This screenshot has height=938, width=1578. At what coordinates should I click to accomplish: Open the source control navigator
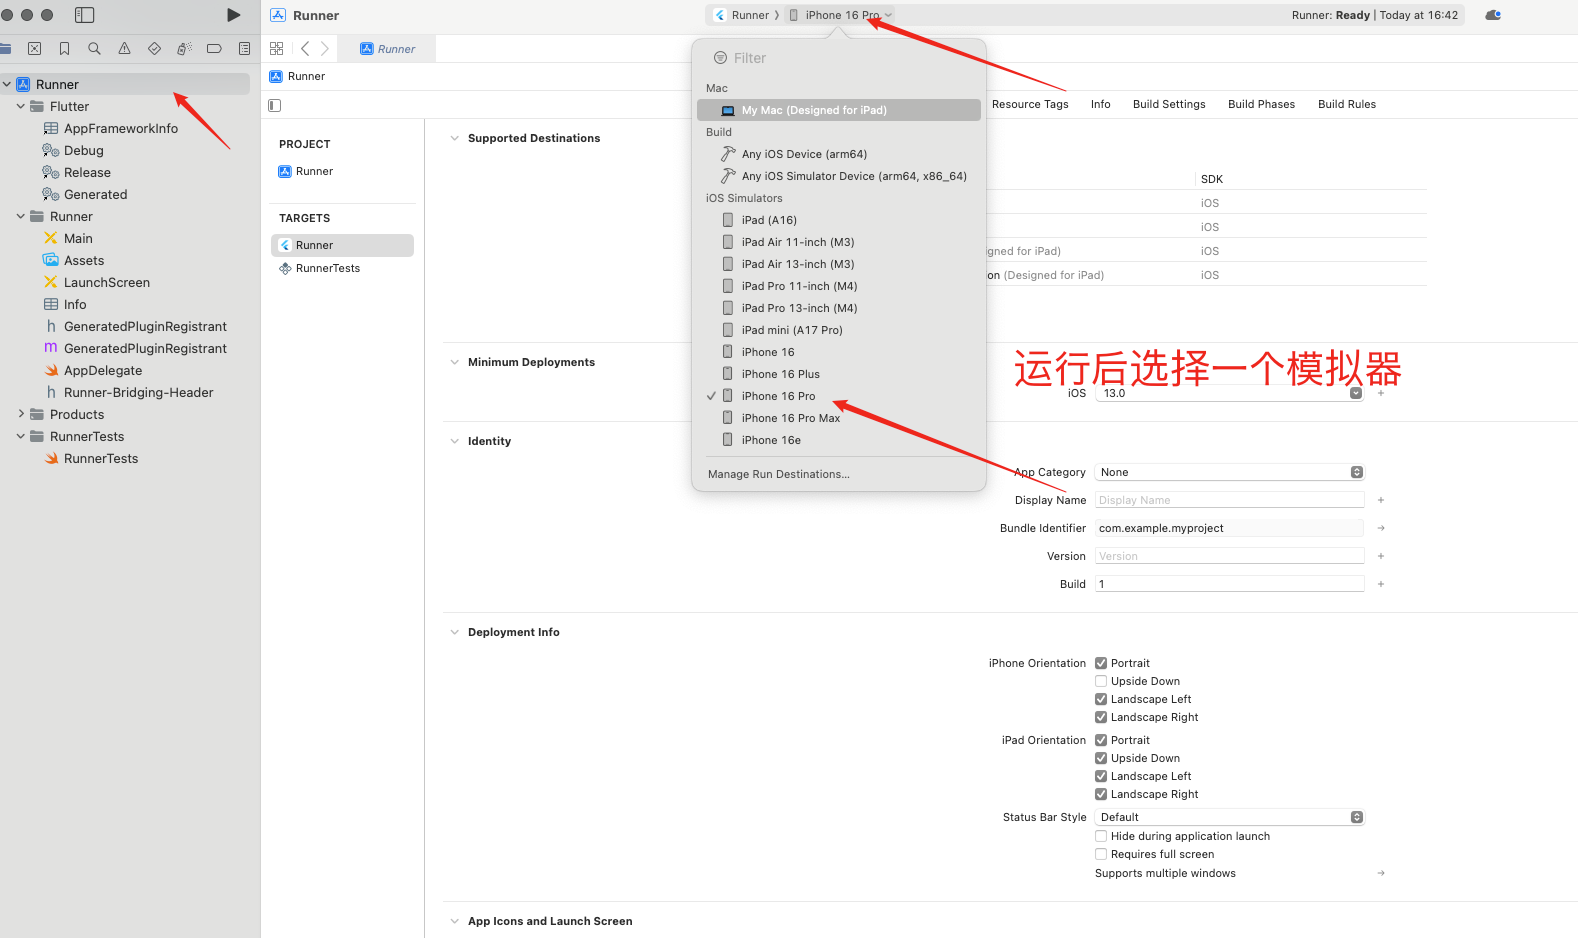[35, 48]
